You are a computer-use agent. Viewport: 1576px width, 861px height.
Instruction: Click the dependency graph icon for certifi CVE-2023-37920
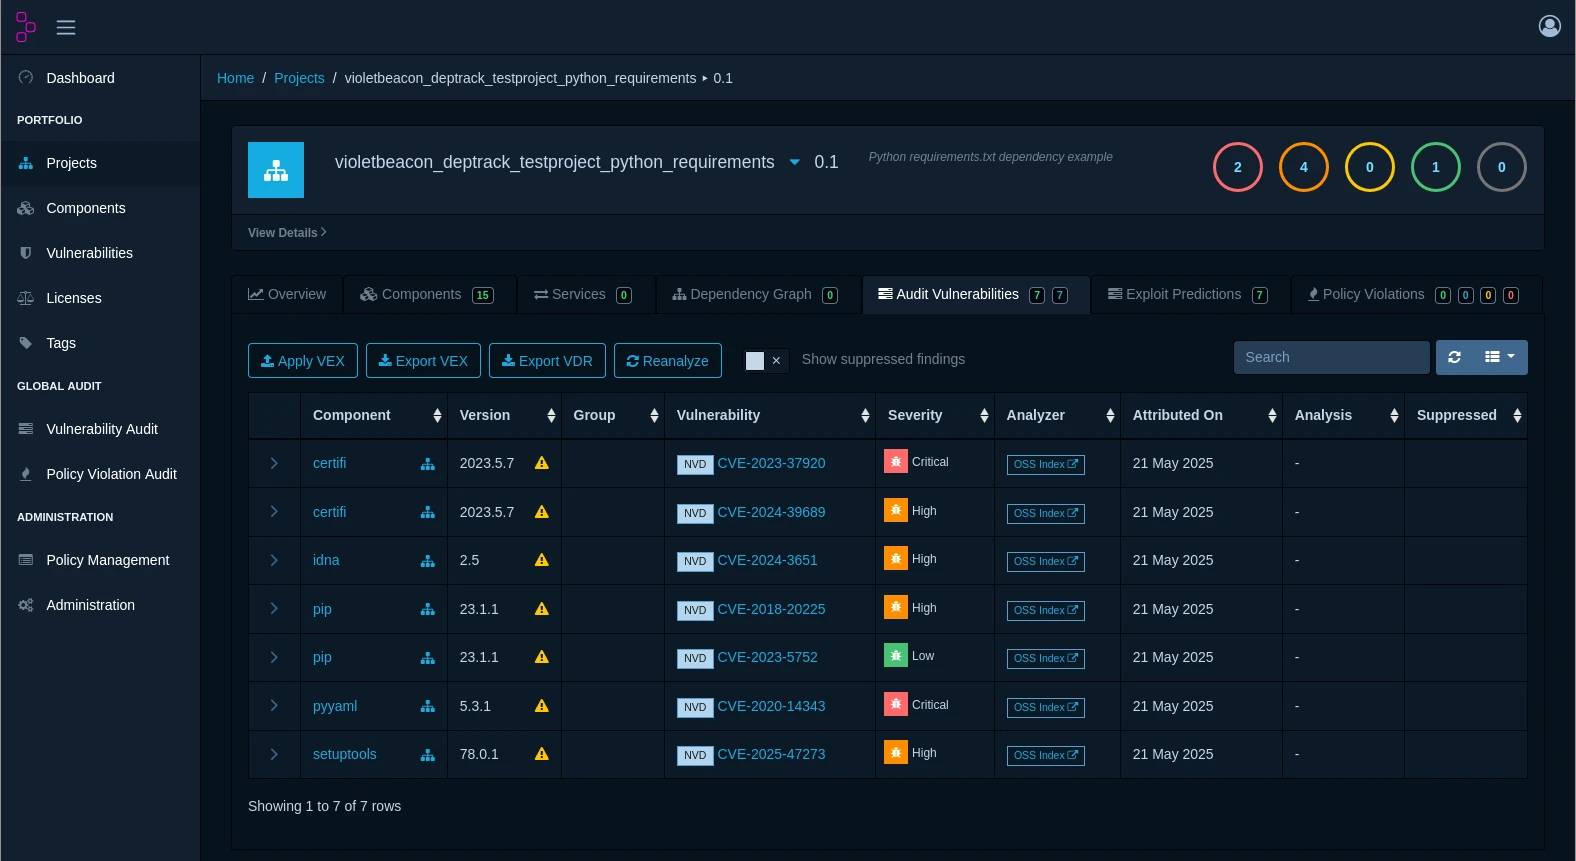(x=428, y=464)
